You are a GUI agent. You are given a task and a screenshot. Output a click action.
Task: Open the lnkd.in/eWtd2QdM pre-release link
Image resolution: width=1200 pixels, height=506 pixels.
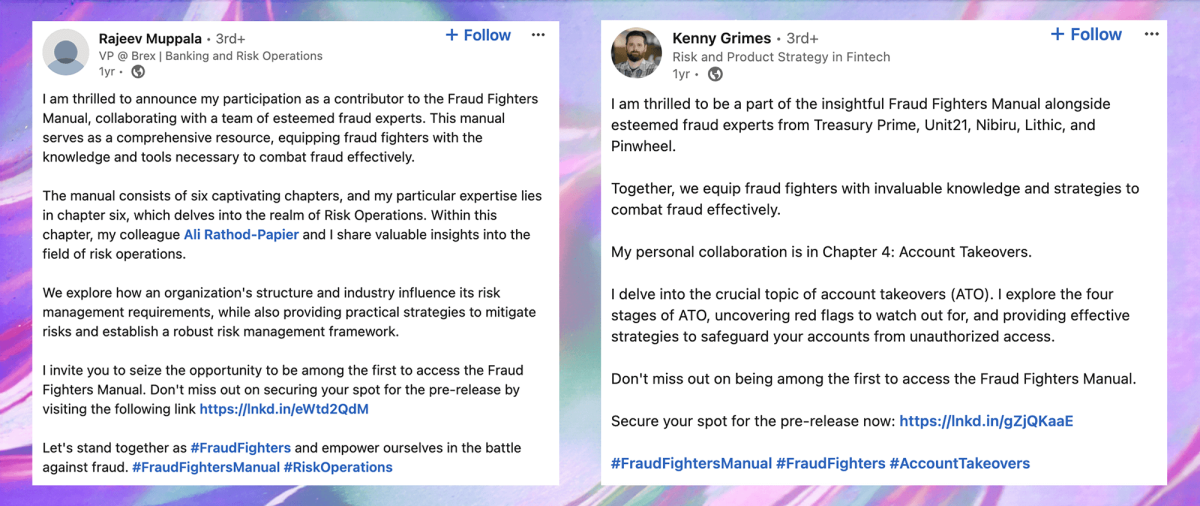pyautogui.click(x=284, y=409)
